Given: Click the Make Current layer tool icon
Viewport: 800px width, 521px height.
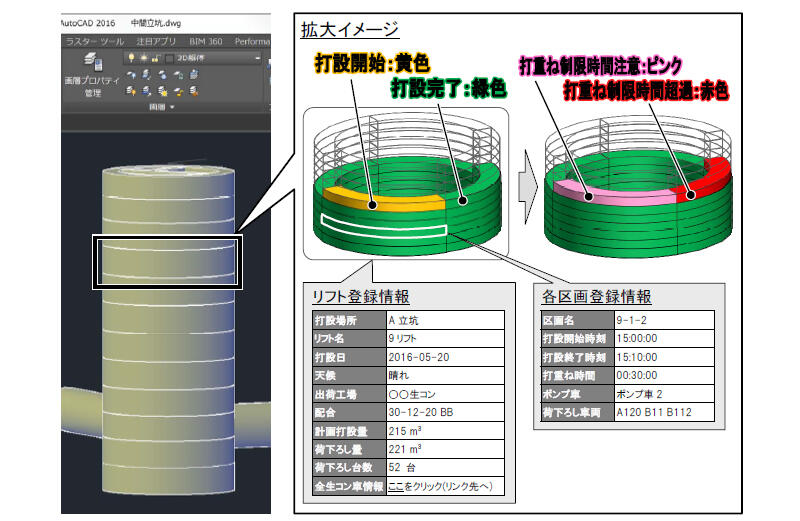Looking at the screenshot, I should tap(194, 75).
